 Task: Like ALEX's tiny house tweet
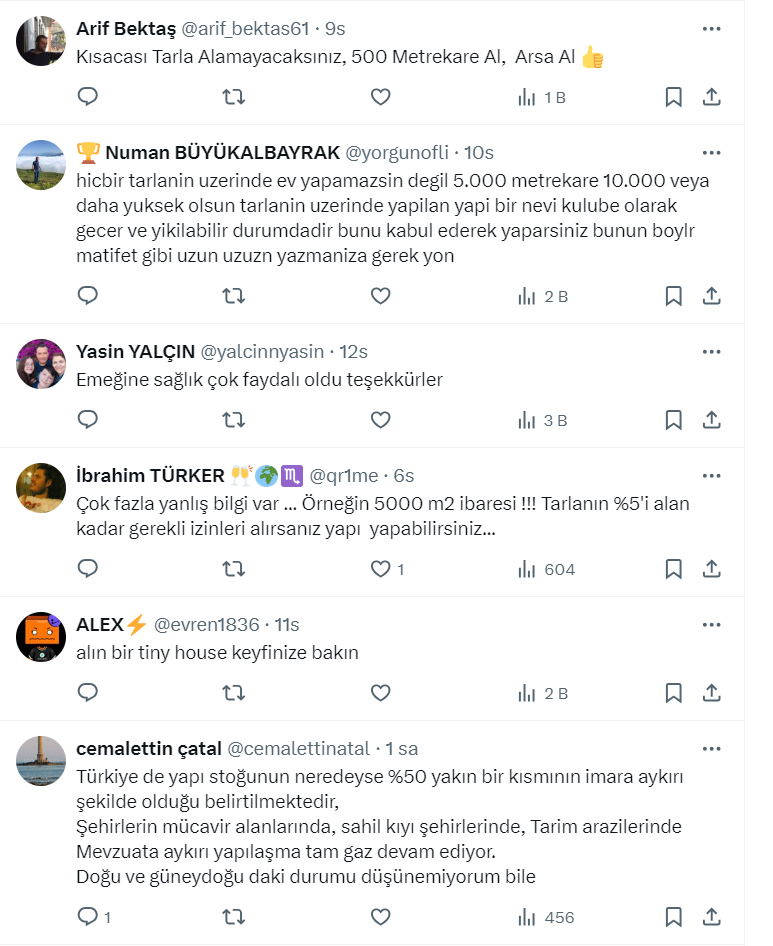tap(380, 693)
